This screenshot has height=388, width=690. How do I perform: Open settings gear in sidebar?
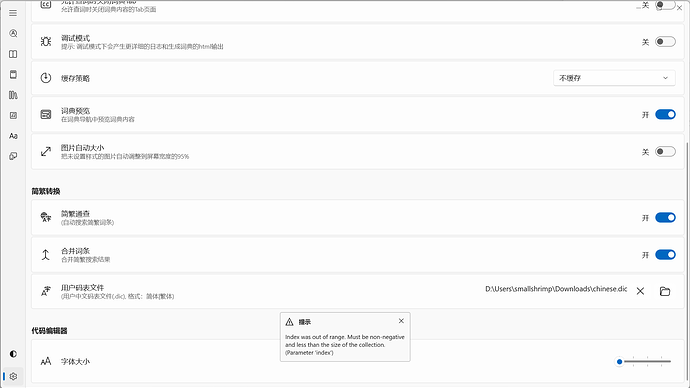click(13, 377)
